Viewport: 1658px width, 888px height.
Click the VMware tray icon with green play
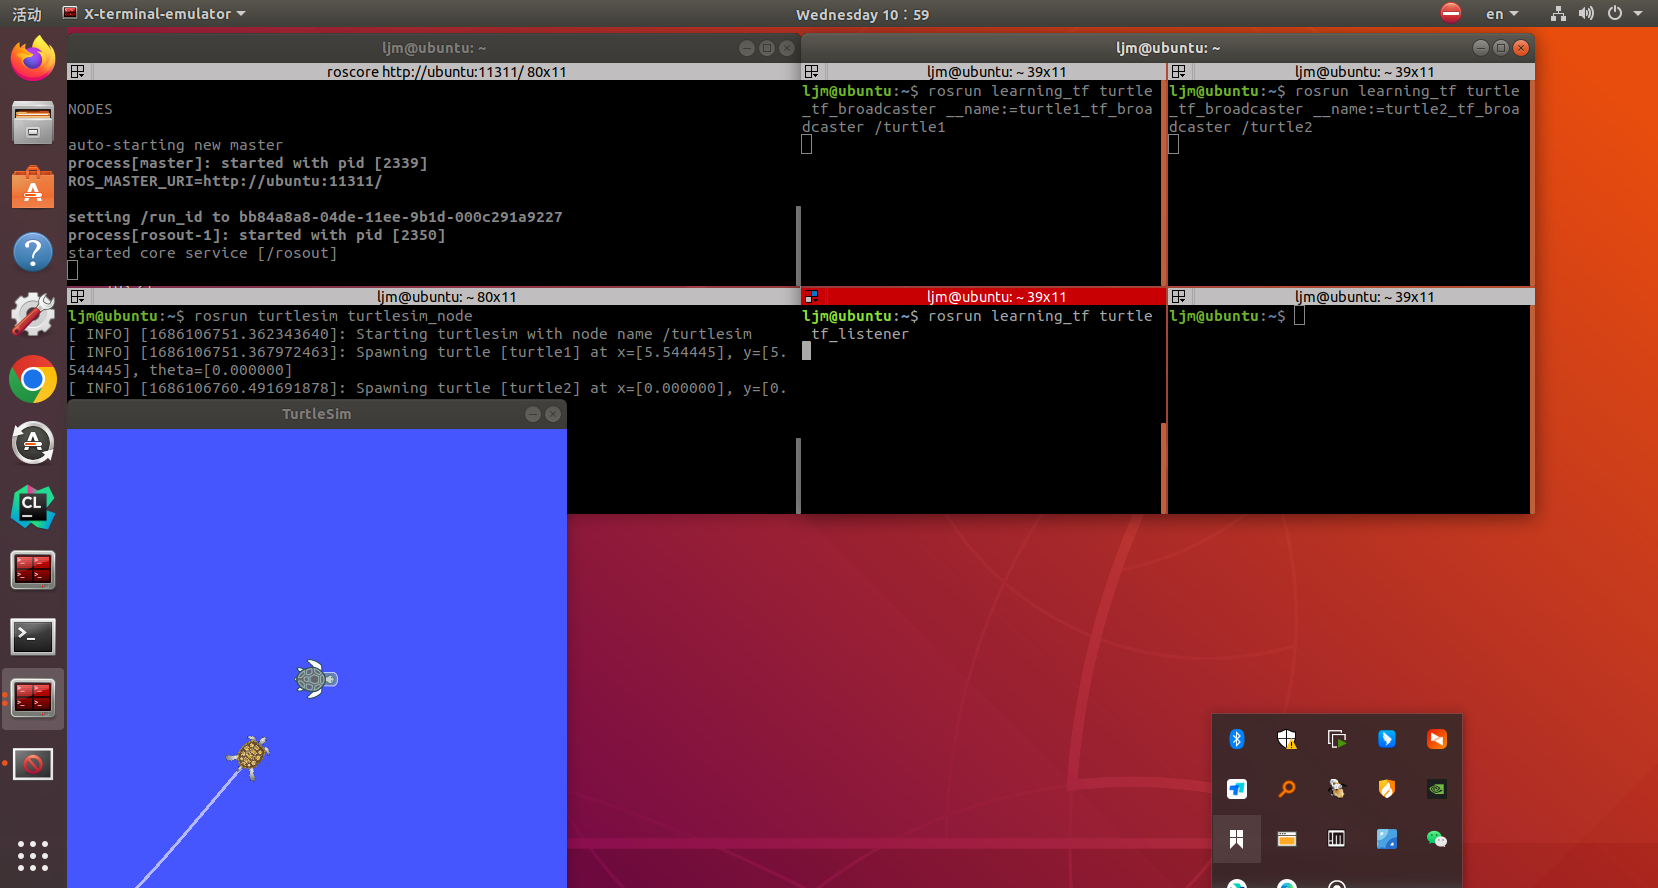tap(1337, 739)
